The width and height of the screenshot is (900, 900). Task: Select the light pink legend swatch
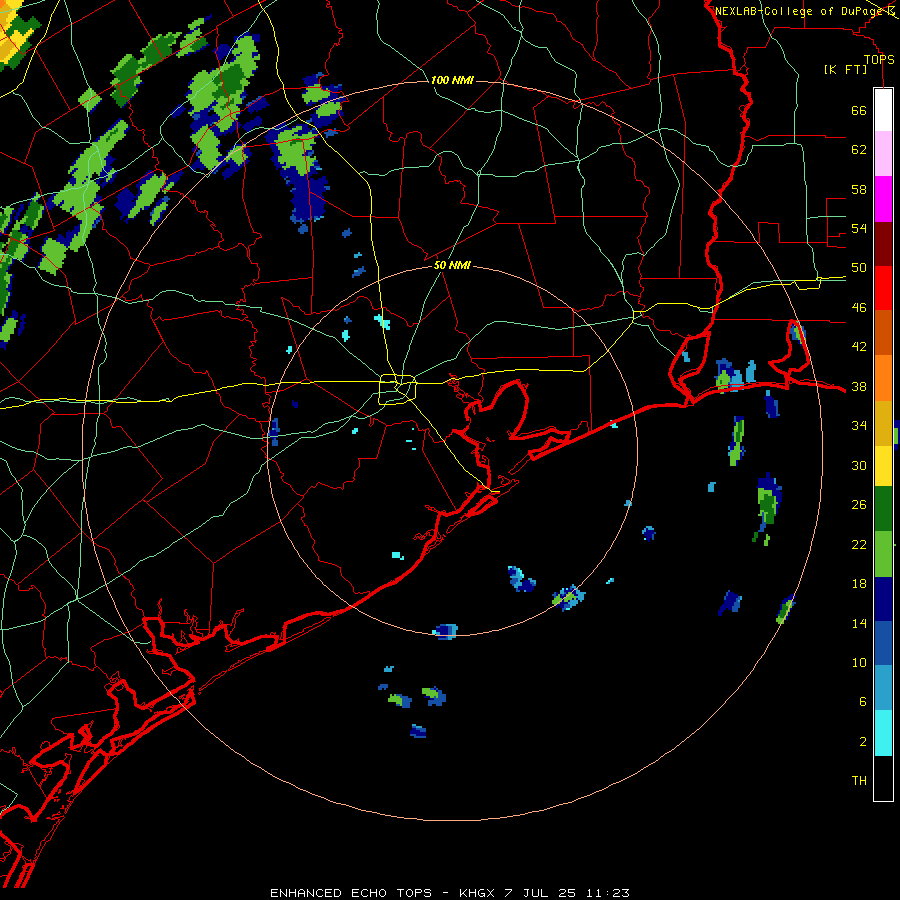pos(883,154)
